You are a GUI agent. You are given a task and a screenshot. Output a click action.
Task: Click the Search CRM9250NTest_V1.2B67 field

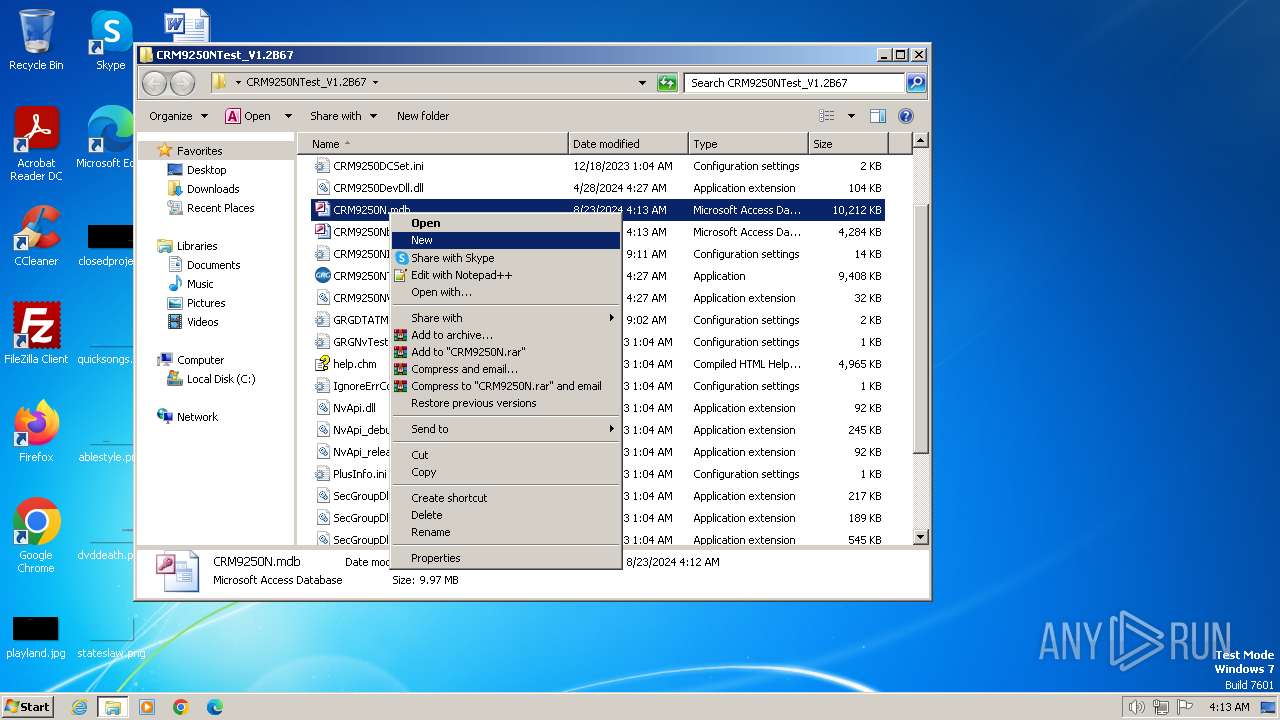(795, 83)
